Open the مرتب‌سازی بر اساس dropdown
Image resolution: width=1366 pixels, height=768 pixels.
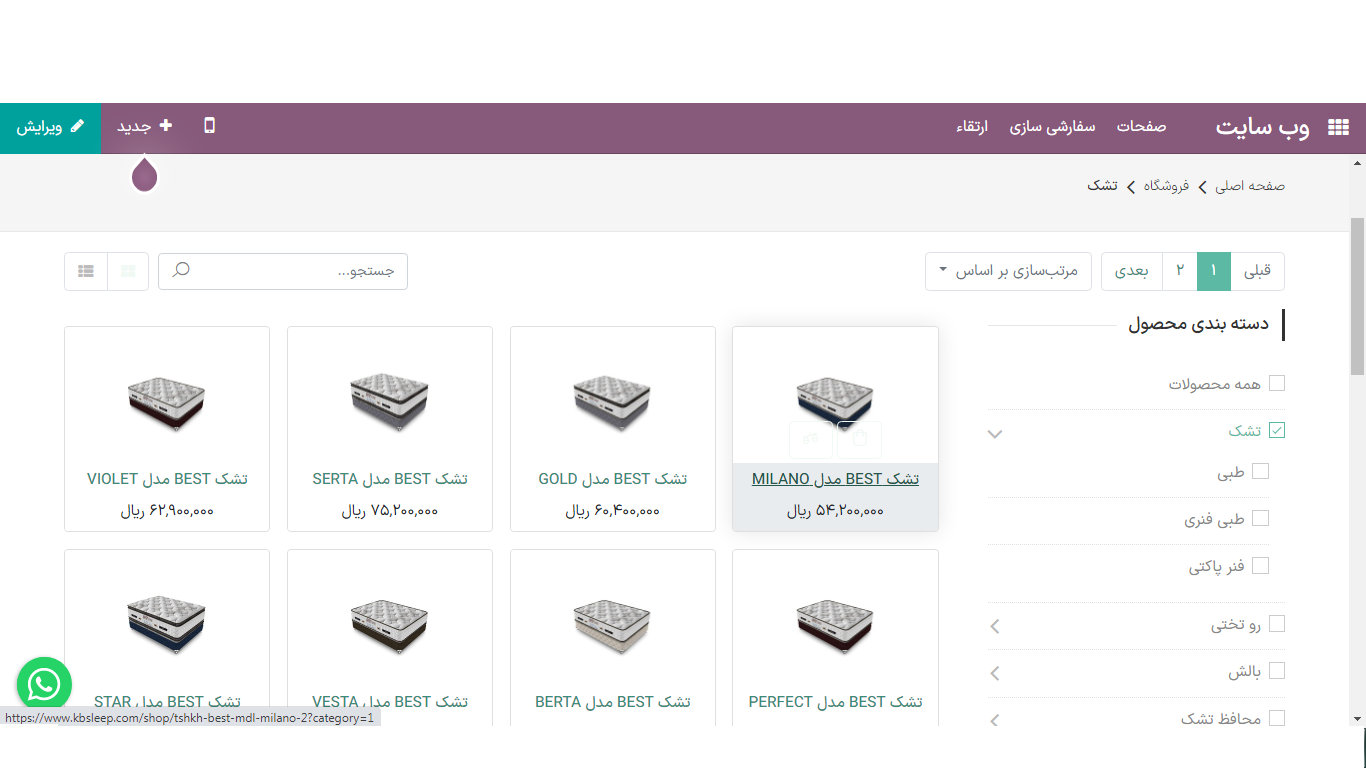click(x=1009, y=271)
